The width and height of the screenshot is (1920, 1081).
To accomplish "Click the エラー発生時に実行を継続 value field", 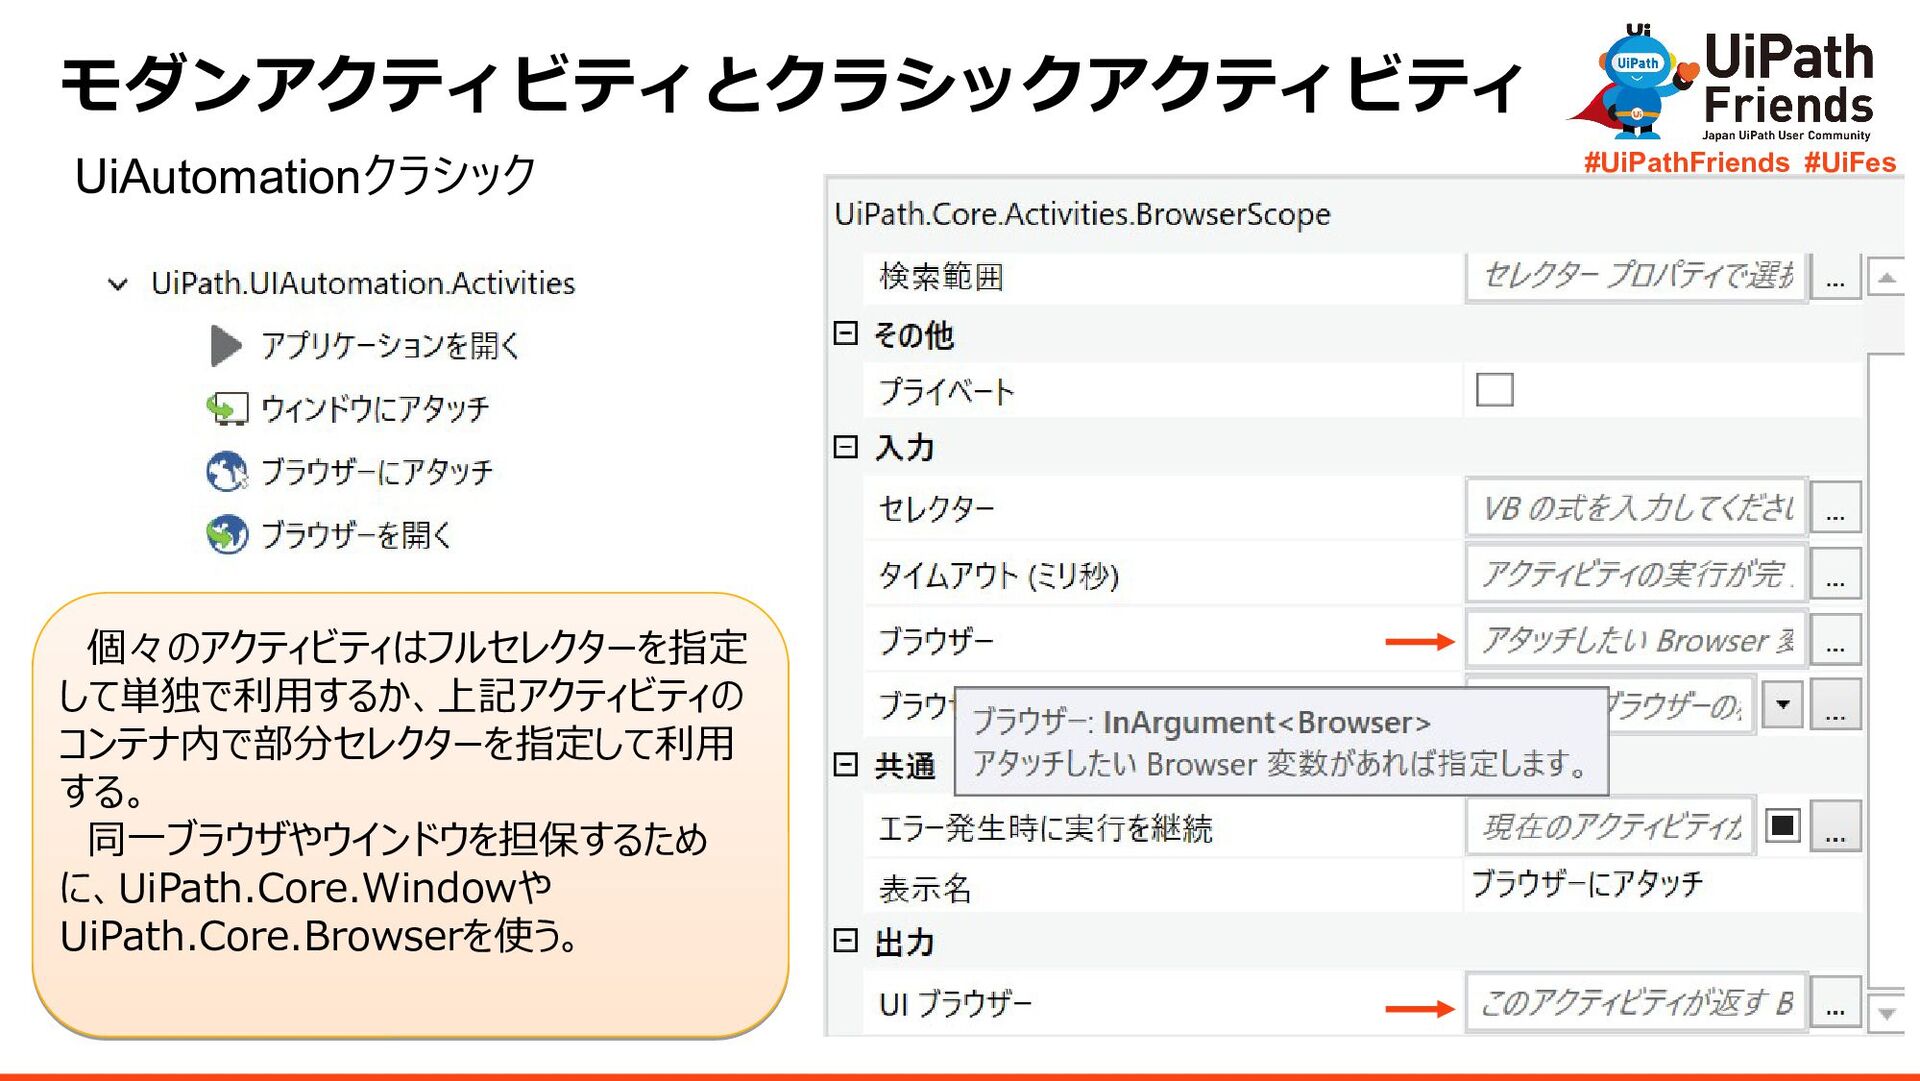I will click(x=1610, y=826).
